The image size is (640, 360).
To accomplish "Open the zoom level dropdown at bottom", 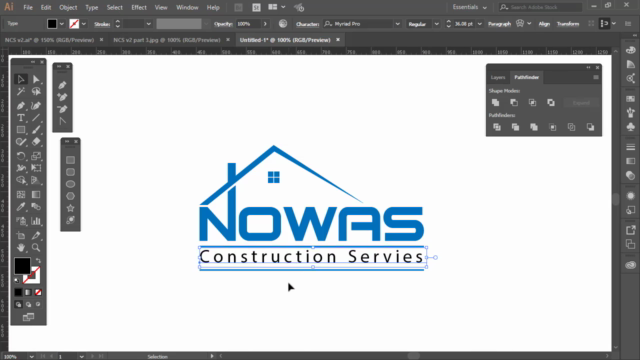I will (31, 357).
